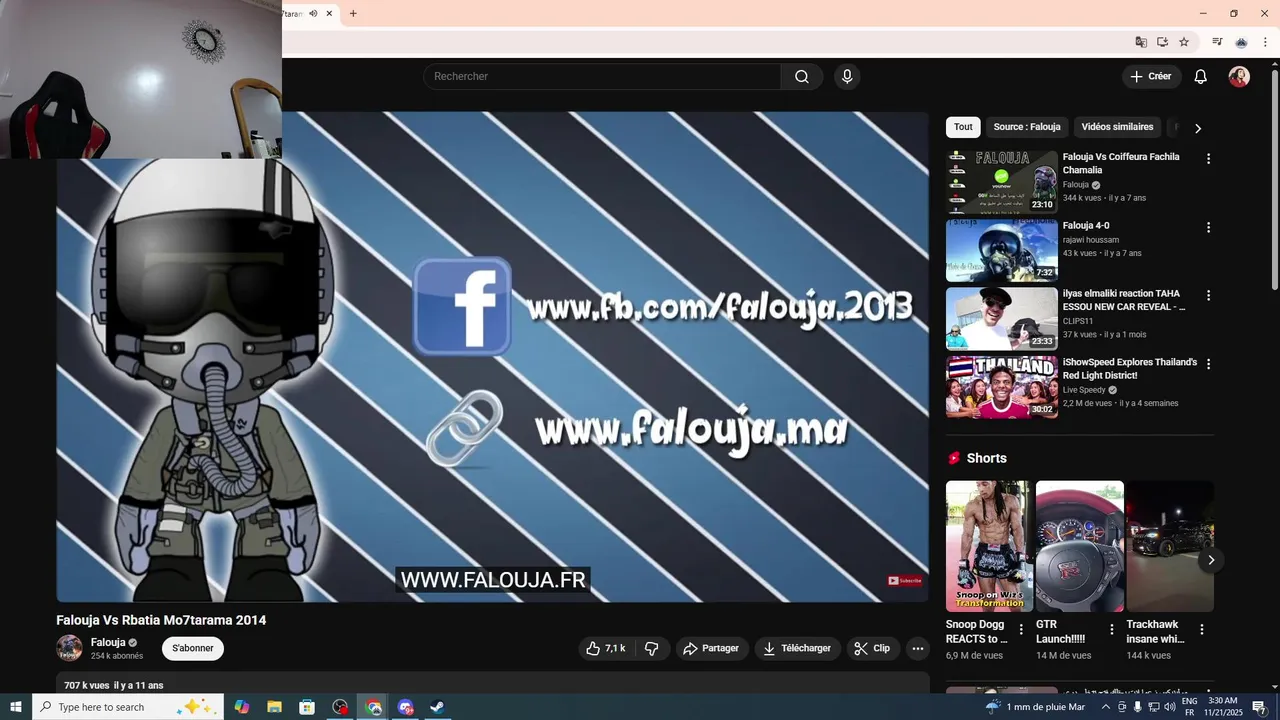Image resolution: width=1280 pixels, height=720 pixels.
Task: Click the Windows taskbar search box
Action: tap(129, 707)
